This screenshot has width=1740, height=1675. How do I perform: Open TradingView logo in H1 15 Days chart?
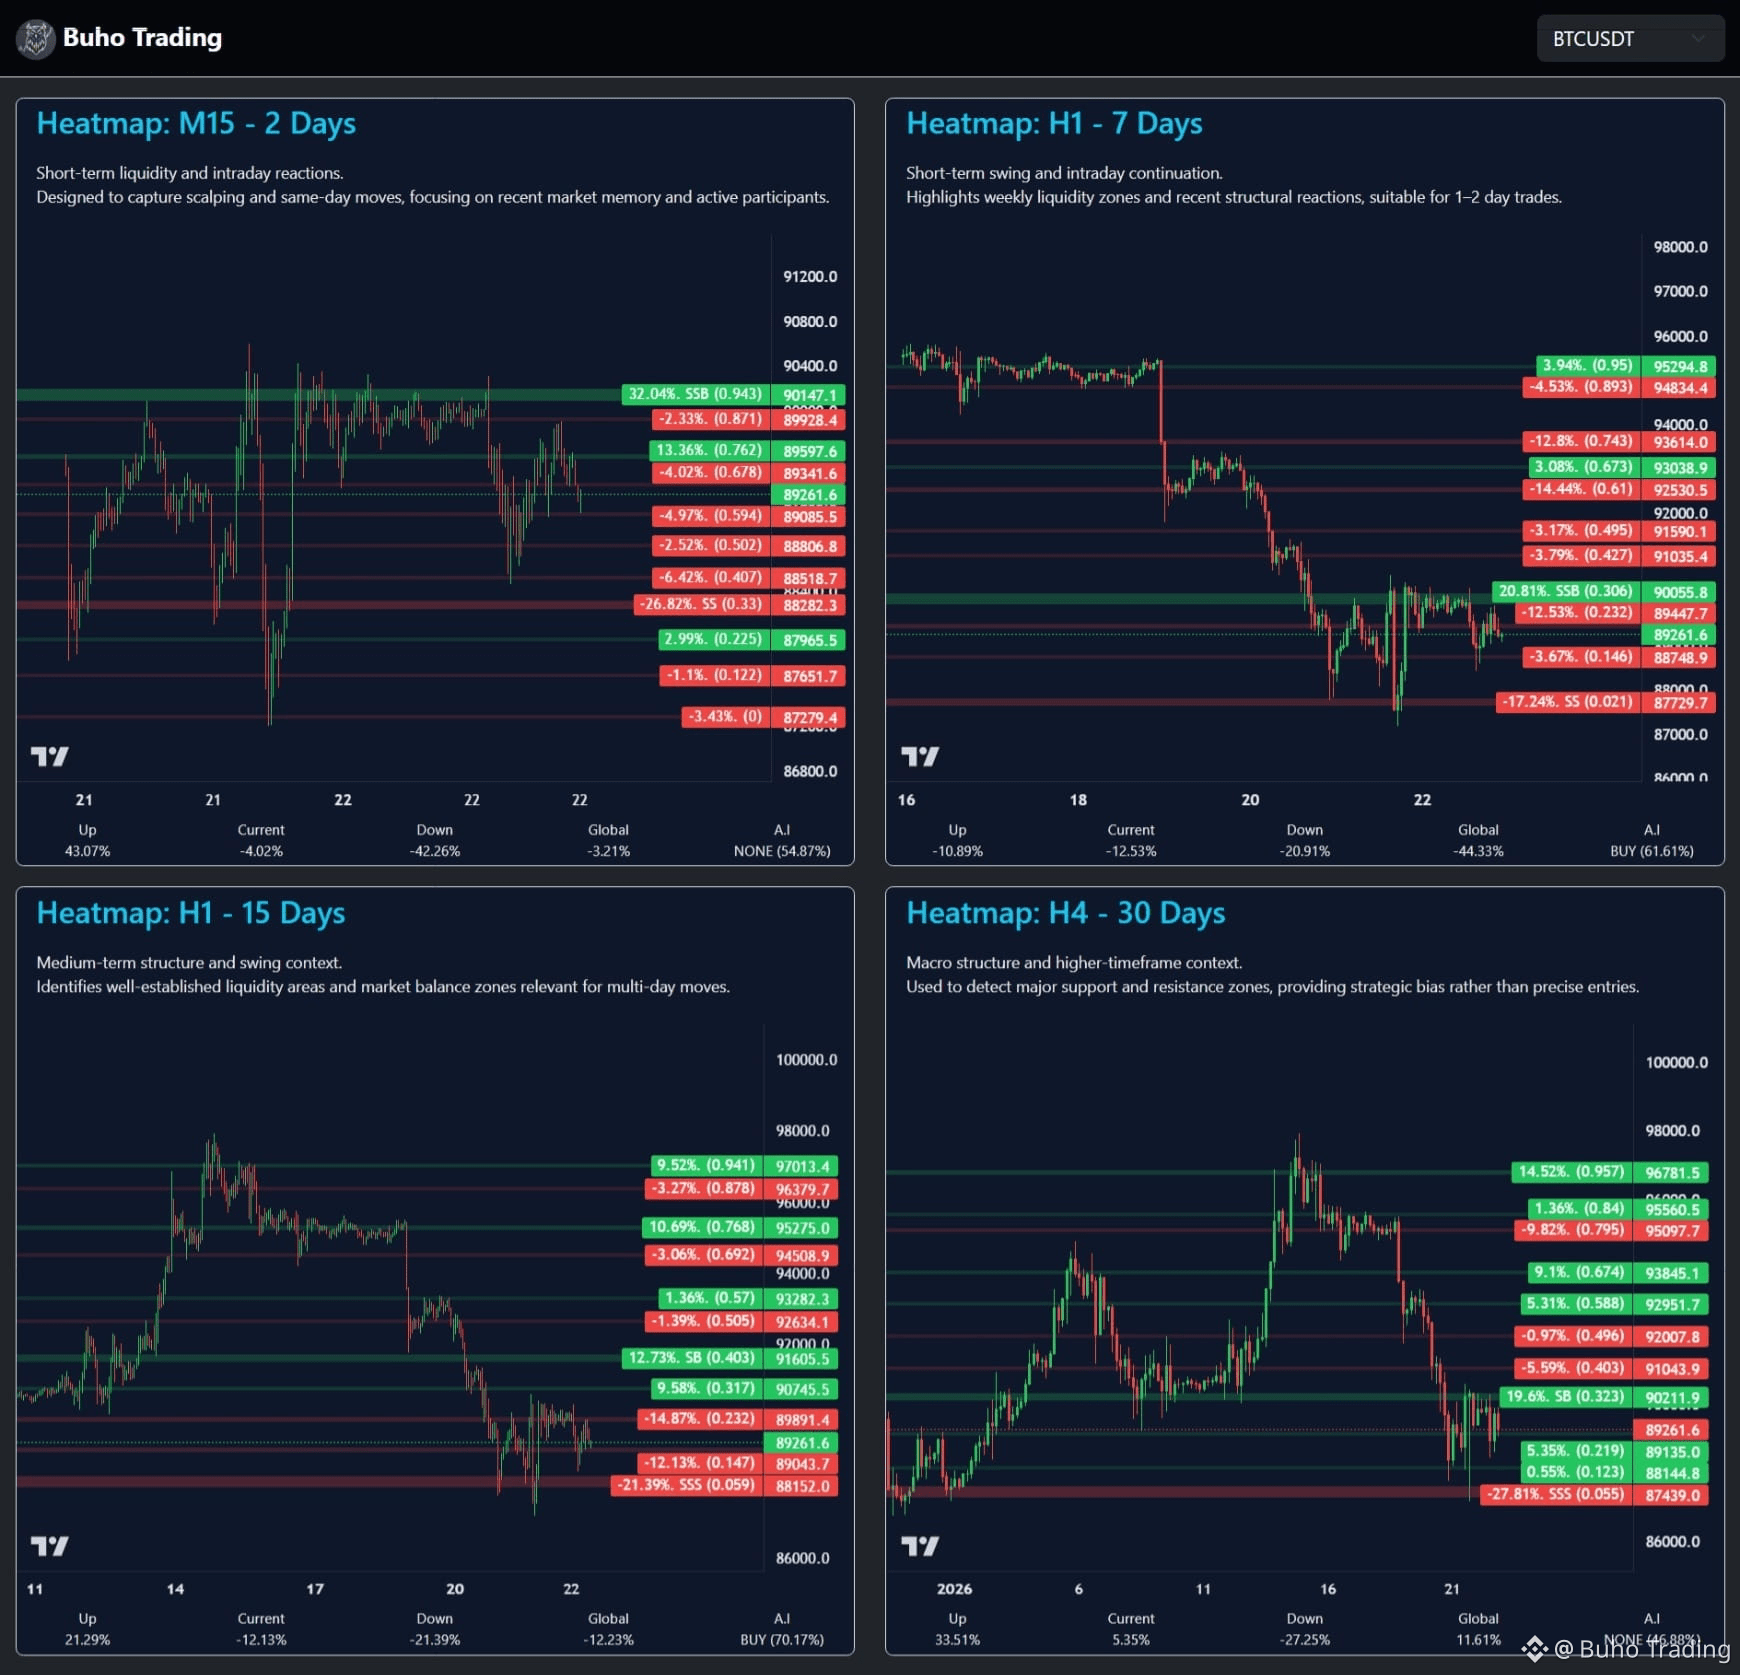49,1546
